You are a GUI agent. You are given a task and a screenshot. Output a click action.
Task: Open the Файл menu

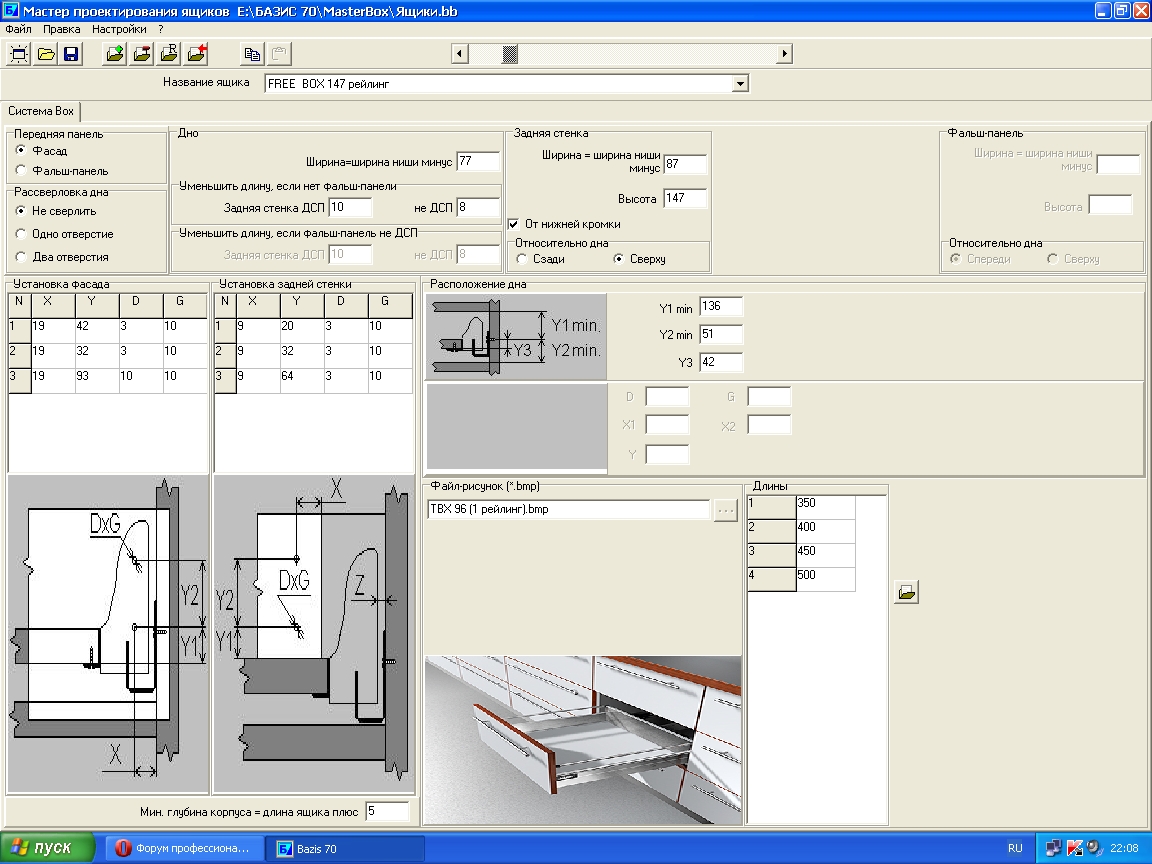18,29
